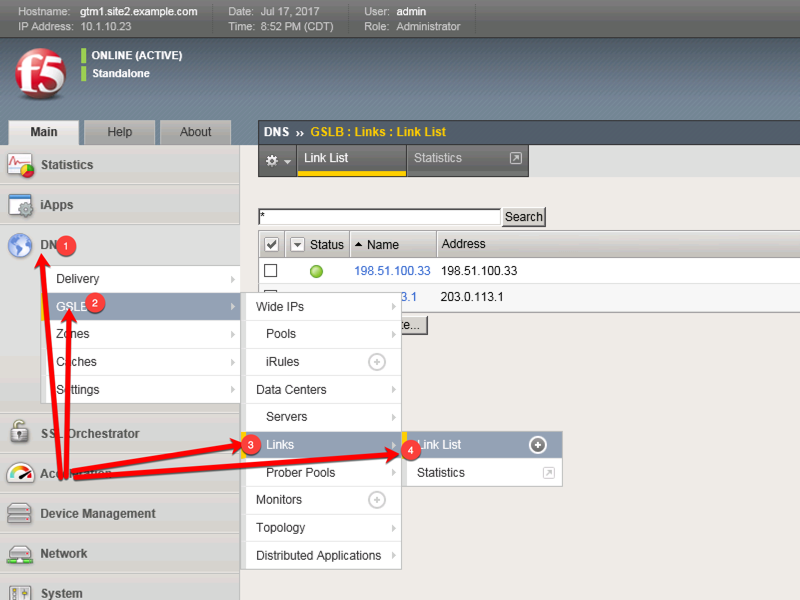Expand the Caches submenu
This screenshot has width=800, height=600.
coord(143,362)
